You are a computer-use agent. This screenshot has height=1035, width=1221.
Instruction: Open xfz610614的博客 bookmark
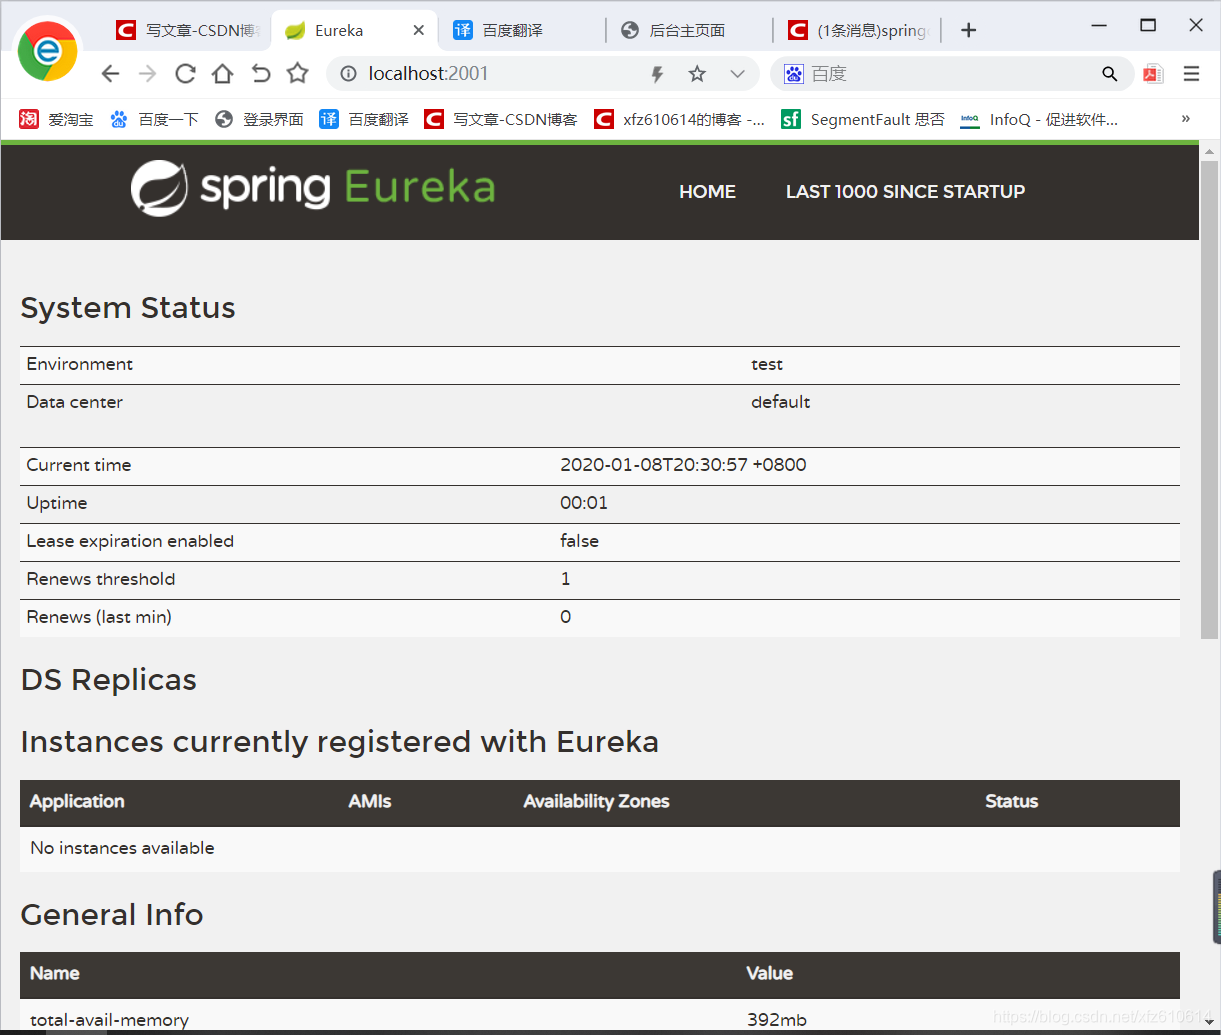pos(680,119)
